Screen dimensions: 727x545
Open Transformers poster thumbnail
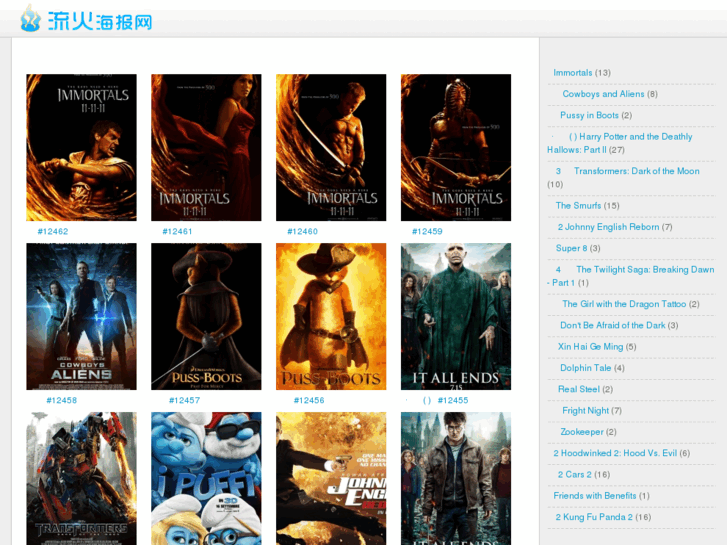pos(81,479)
